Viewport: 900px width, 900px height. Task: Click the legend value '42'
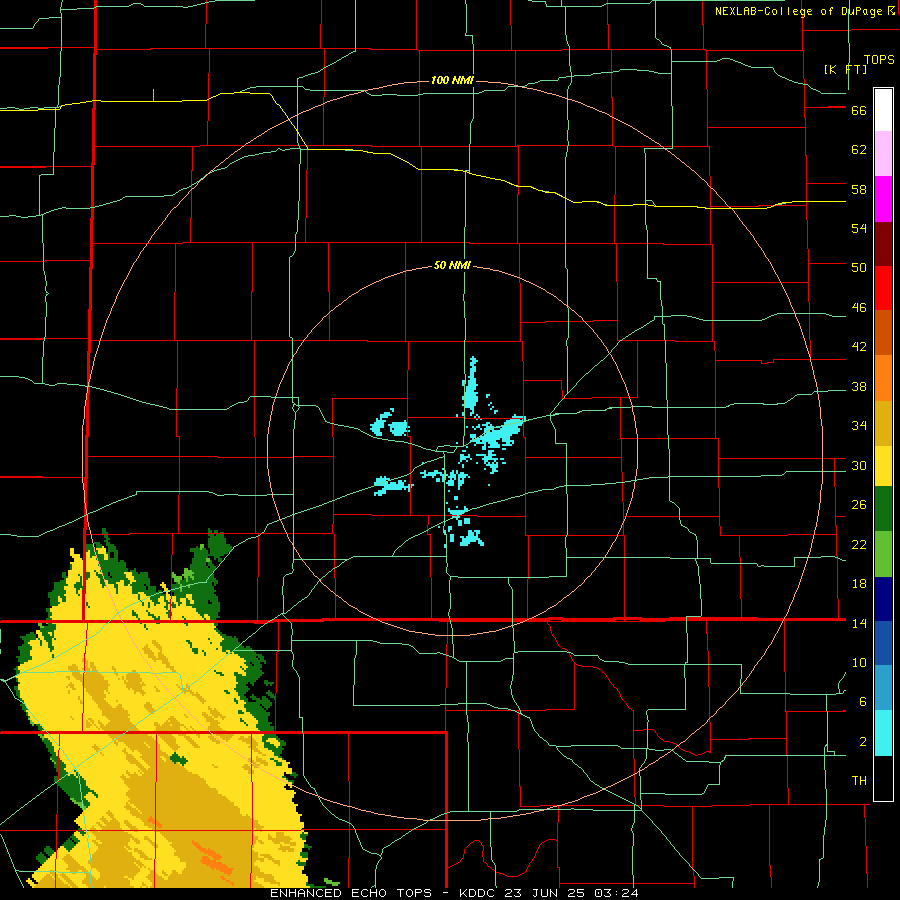pos(859,347)
